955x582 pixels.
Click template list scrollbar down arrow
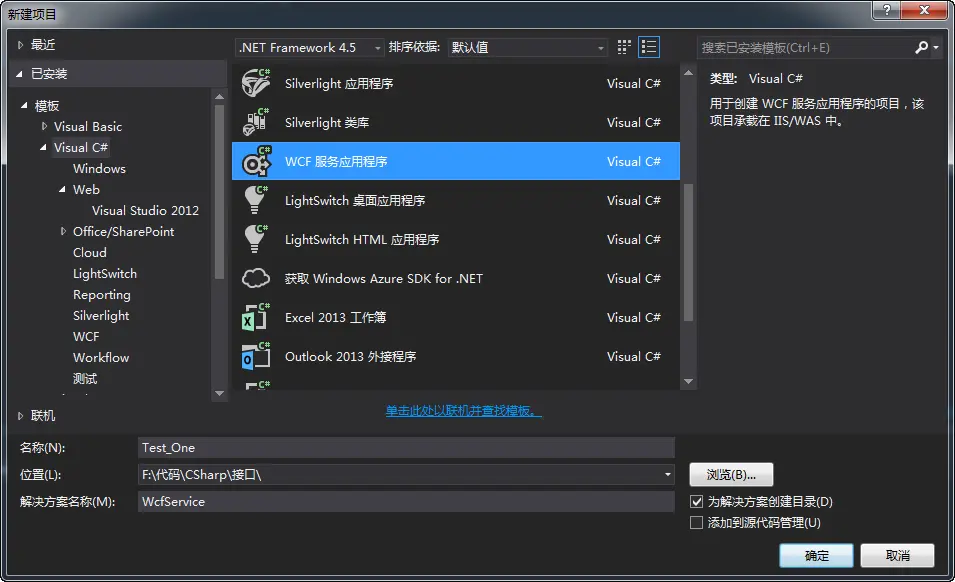click(688, 382)
